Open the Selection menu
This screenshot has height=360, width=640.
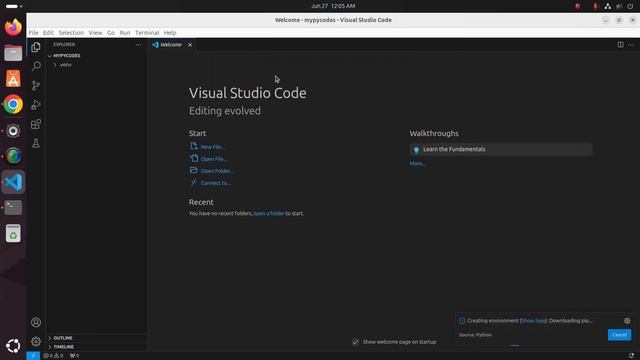[x=71, y=33]
